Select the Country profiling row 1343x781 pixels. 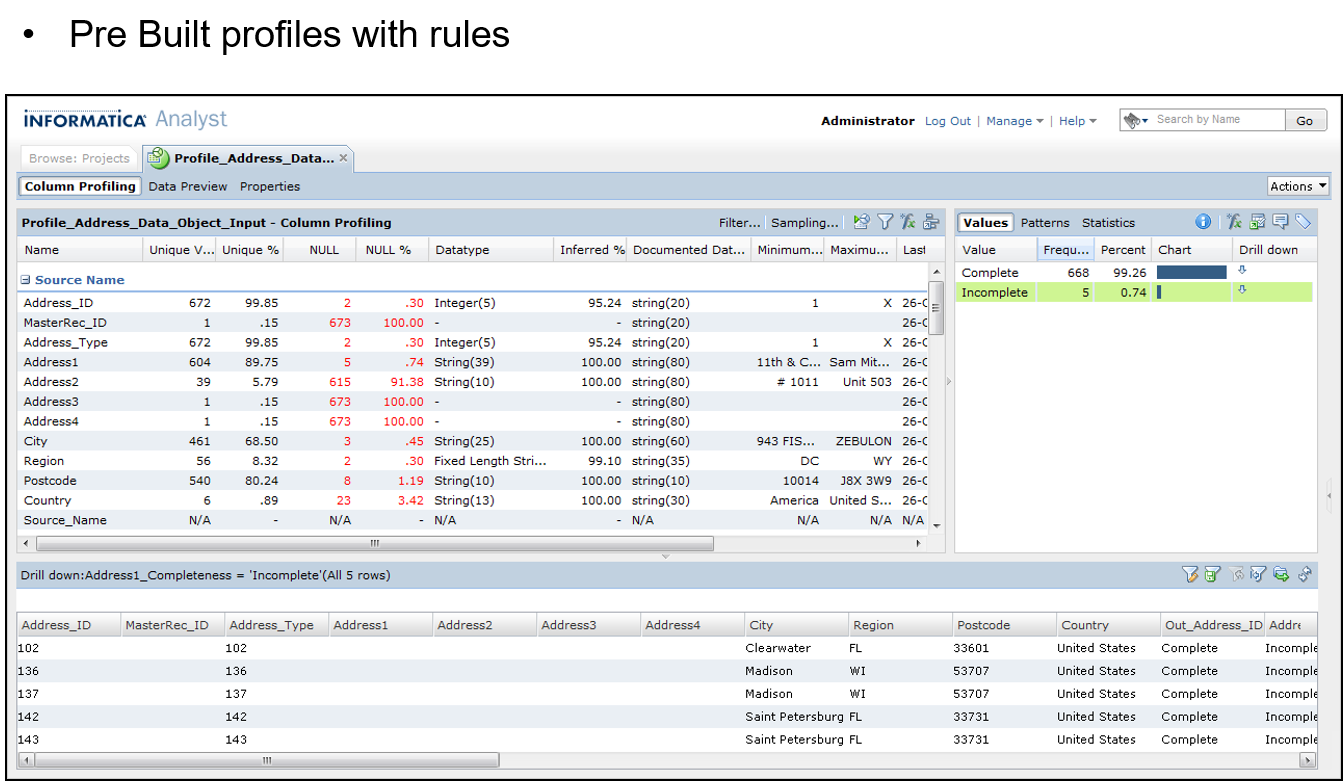pos(472,500)
